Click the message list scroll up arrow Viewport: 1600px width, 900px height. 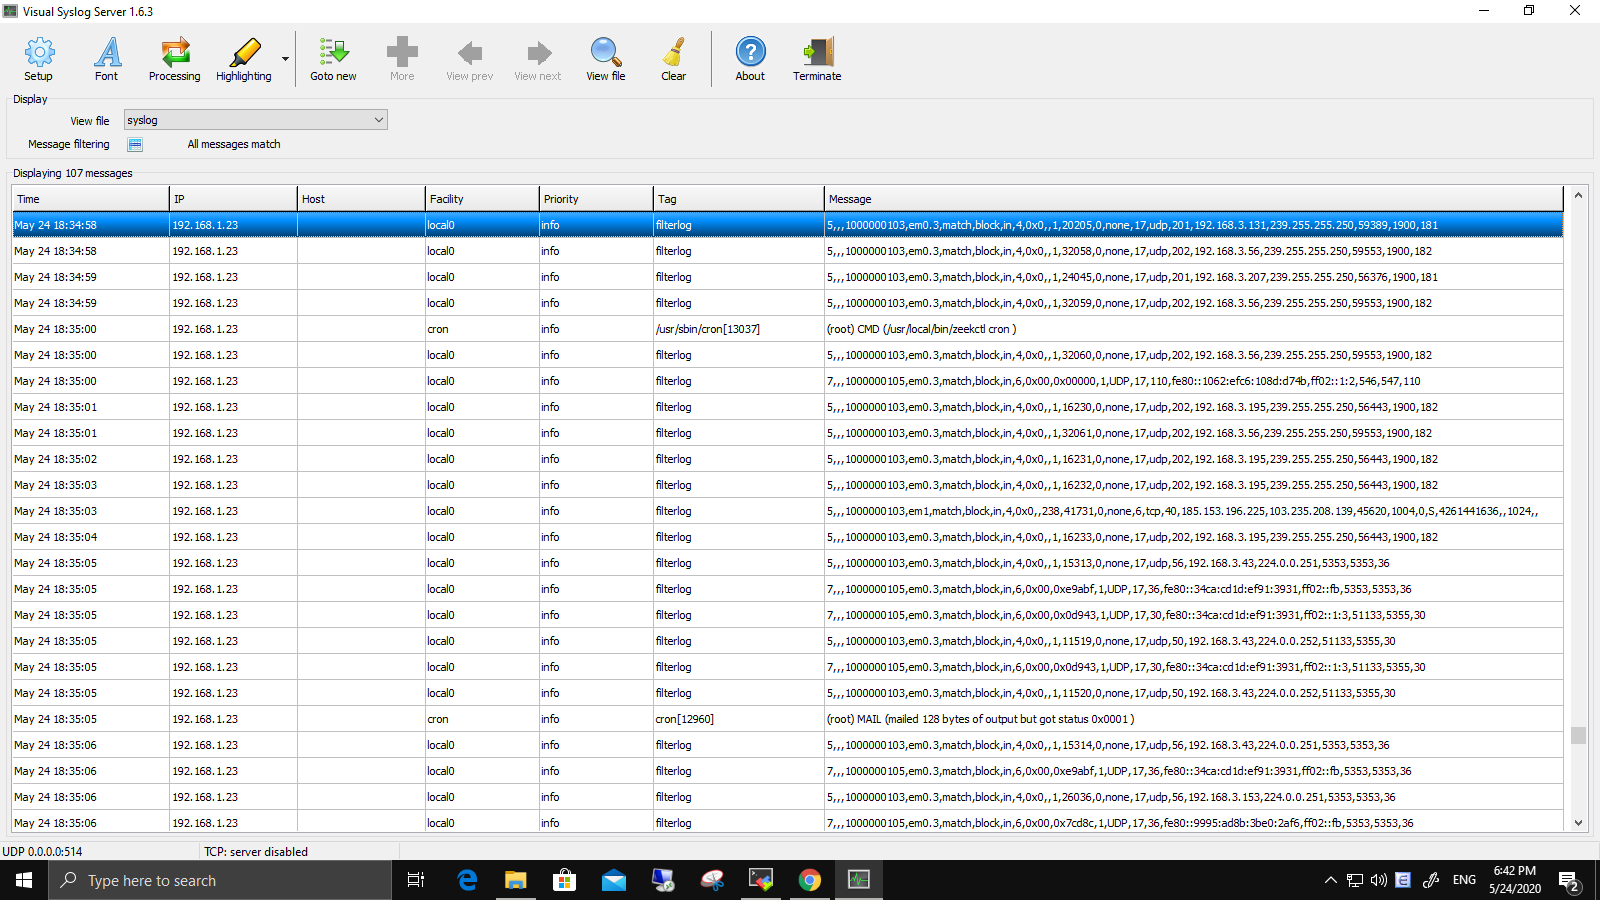point(1578,196)
